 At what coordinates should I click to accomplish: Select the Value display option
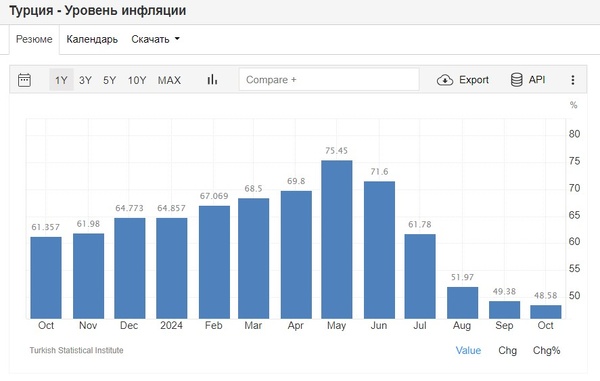[x=468, y=350]
